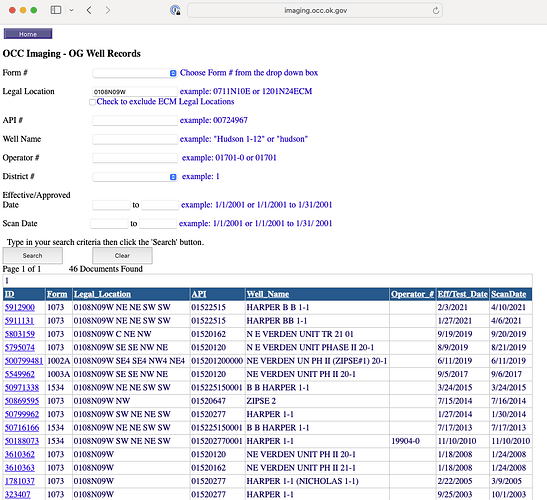Click the API # input field
Screen dimensions: 547x500
click(x=135, y=120)
